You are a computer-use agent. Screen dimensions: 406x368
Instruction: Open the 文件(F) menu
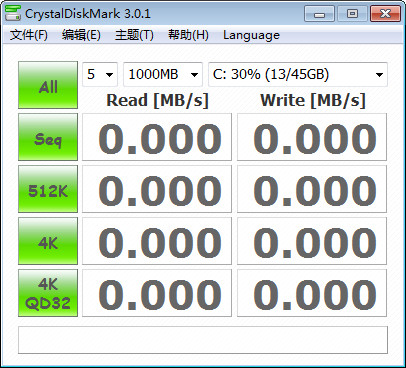[29, 35]
